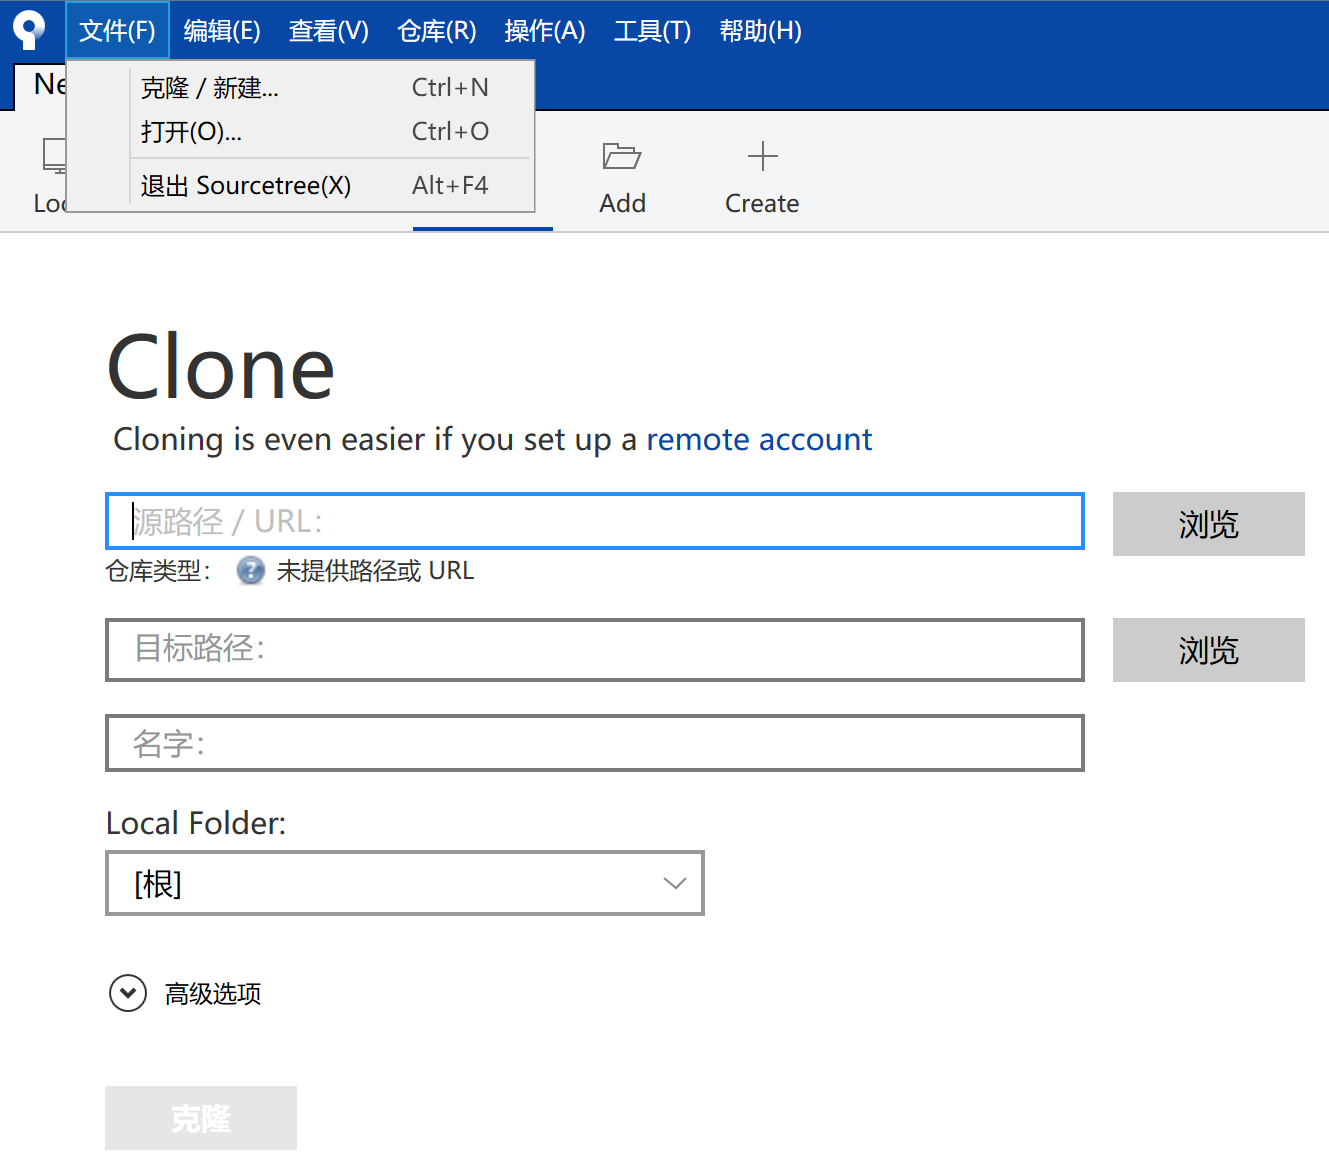Click 浏览 next to source path

pyautogui.click(x=1208, y=524)
